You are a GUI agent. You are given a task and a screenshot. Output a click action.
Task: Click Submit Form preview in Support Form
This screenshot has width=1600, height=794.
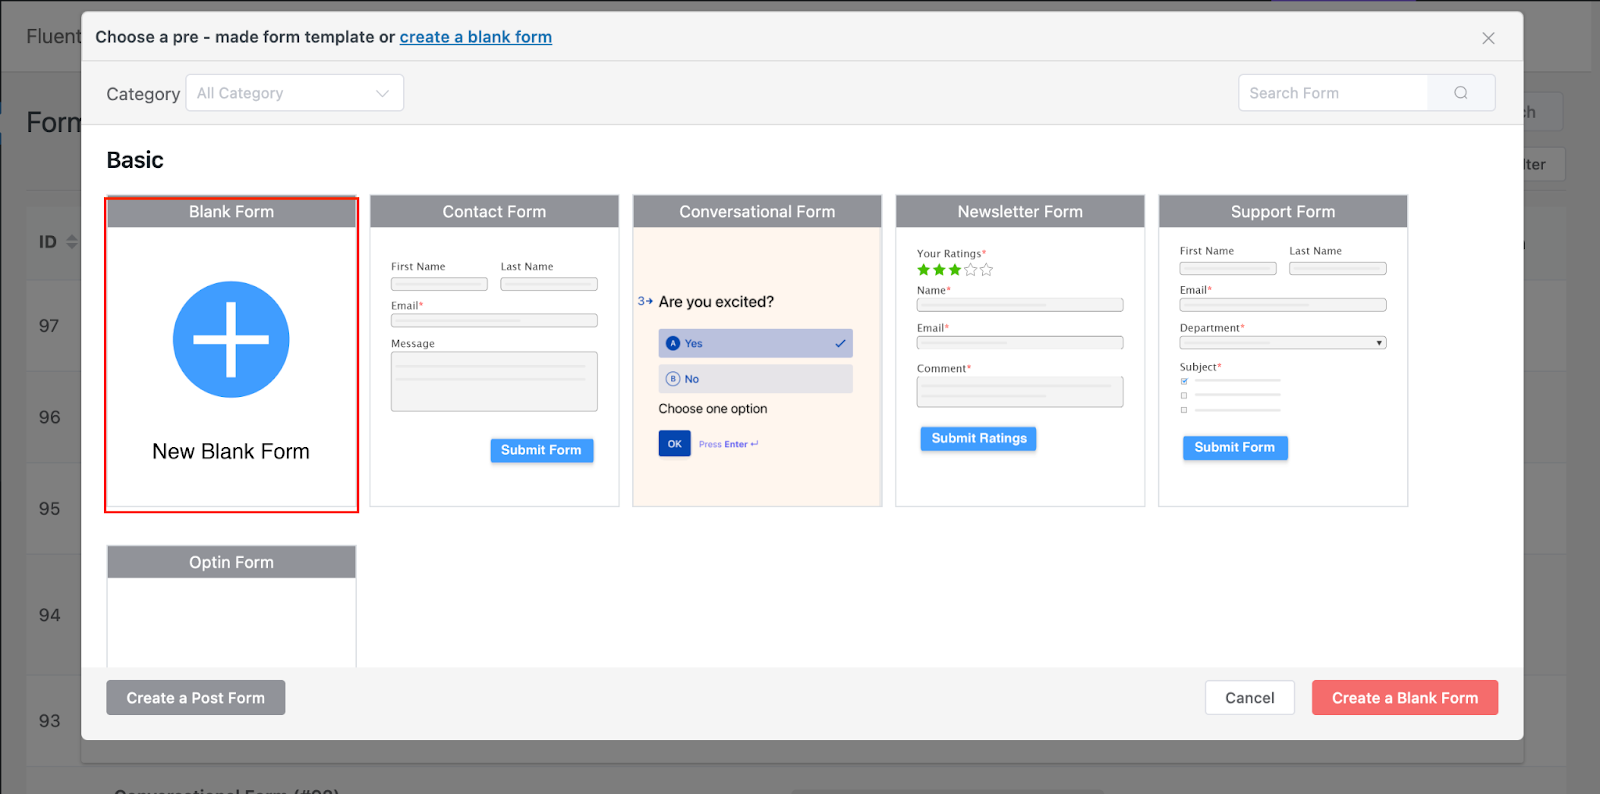tap(1235, 447)
